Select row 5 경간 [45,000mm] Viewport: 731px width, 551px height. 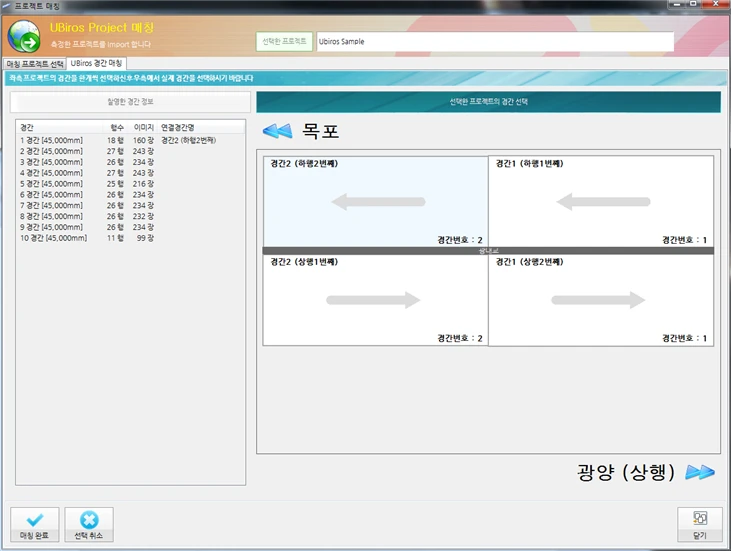[x=130, y=184]
